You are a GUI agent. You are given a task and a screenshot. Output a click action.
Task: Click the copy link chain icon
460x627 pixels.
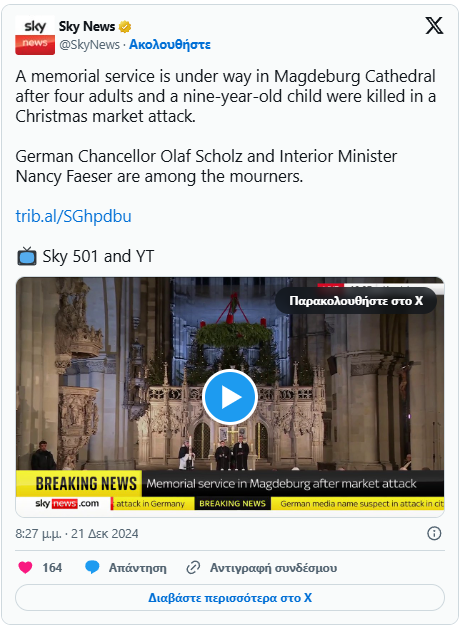193,567
